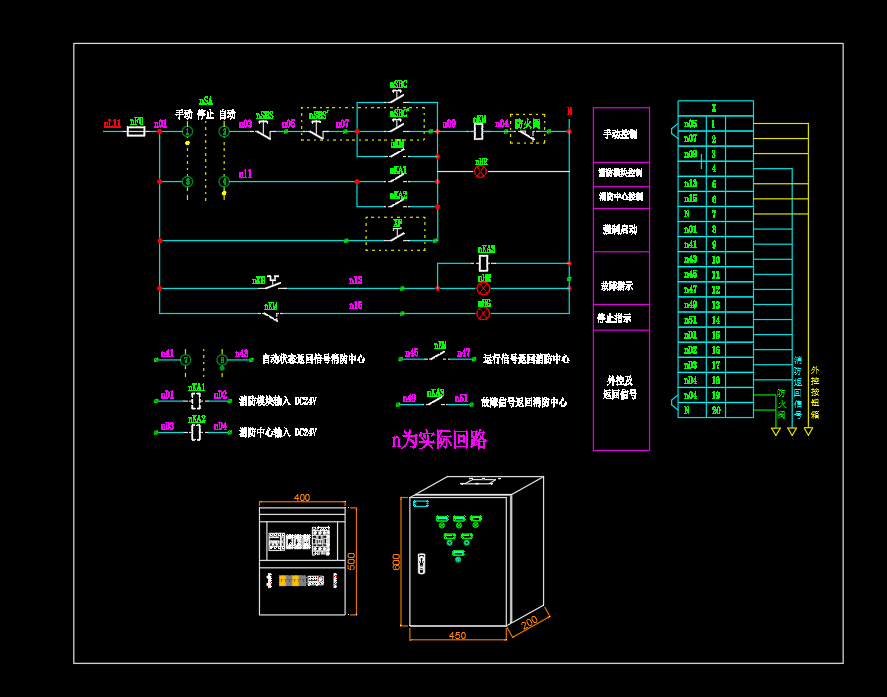Click the 600 cabinet height dimension
The width and height of the screenshot is (887, 697).
[x=396, y=562]
